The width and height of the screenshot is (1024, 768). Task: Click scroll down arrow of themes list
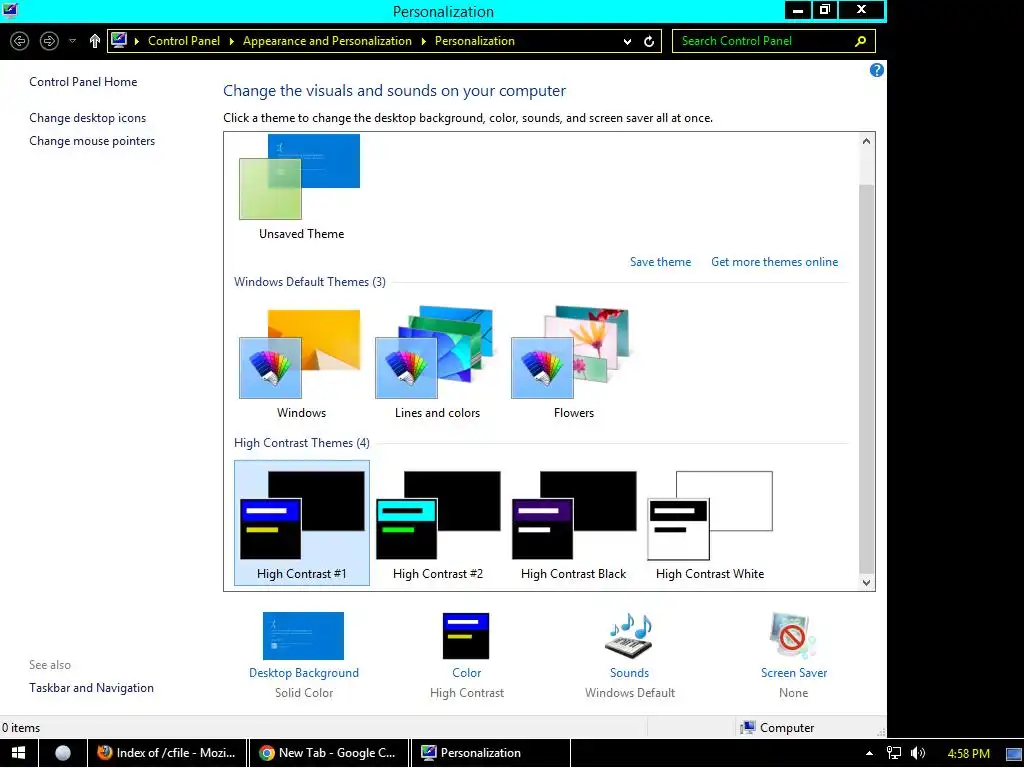(866, 583)
